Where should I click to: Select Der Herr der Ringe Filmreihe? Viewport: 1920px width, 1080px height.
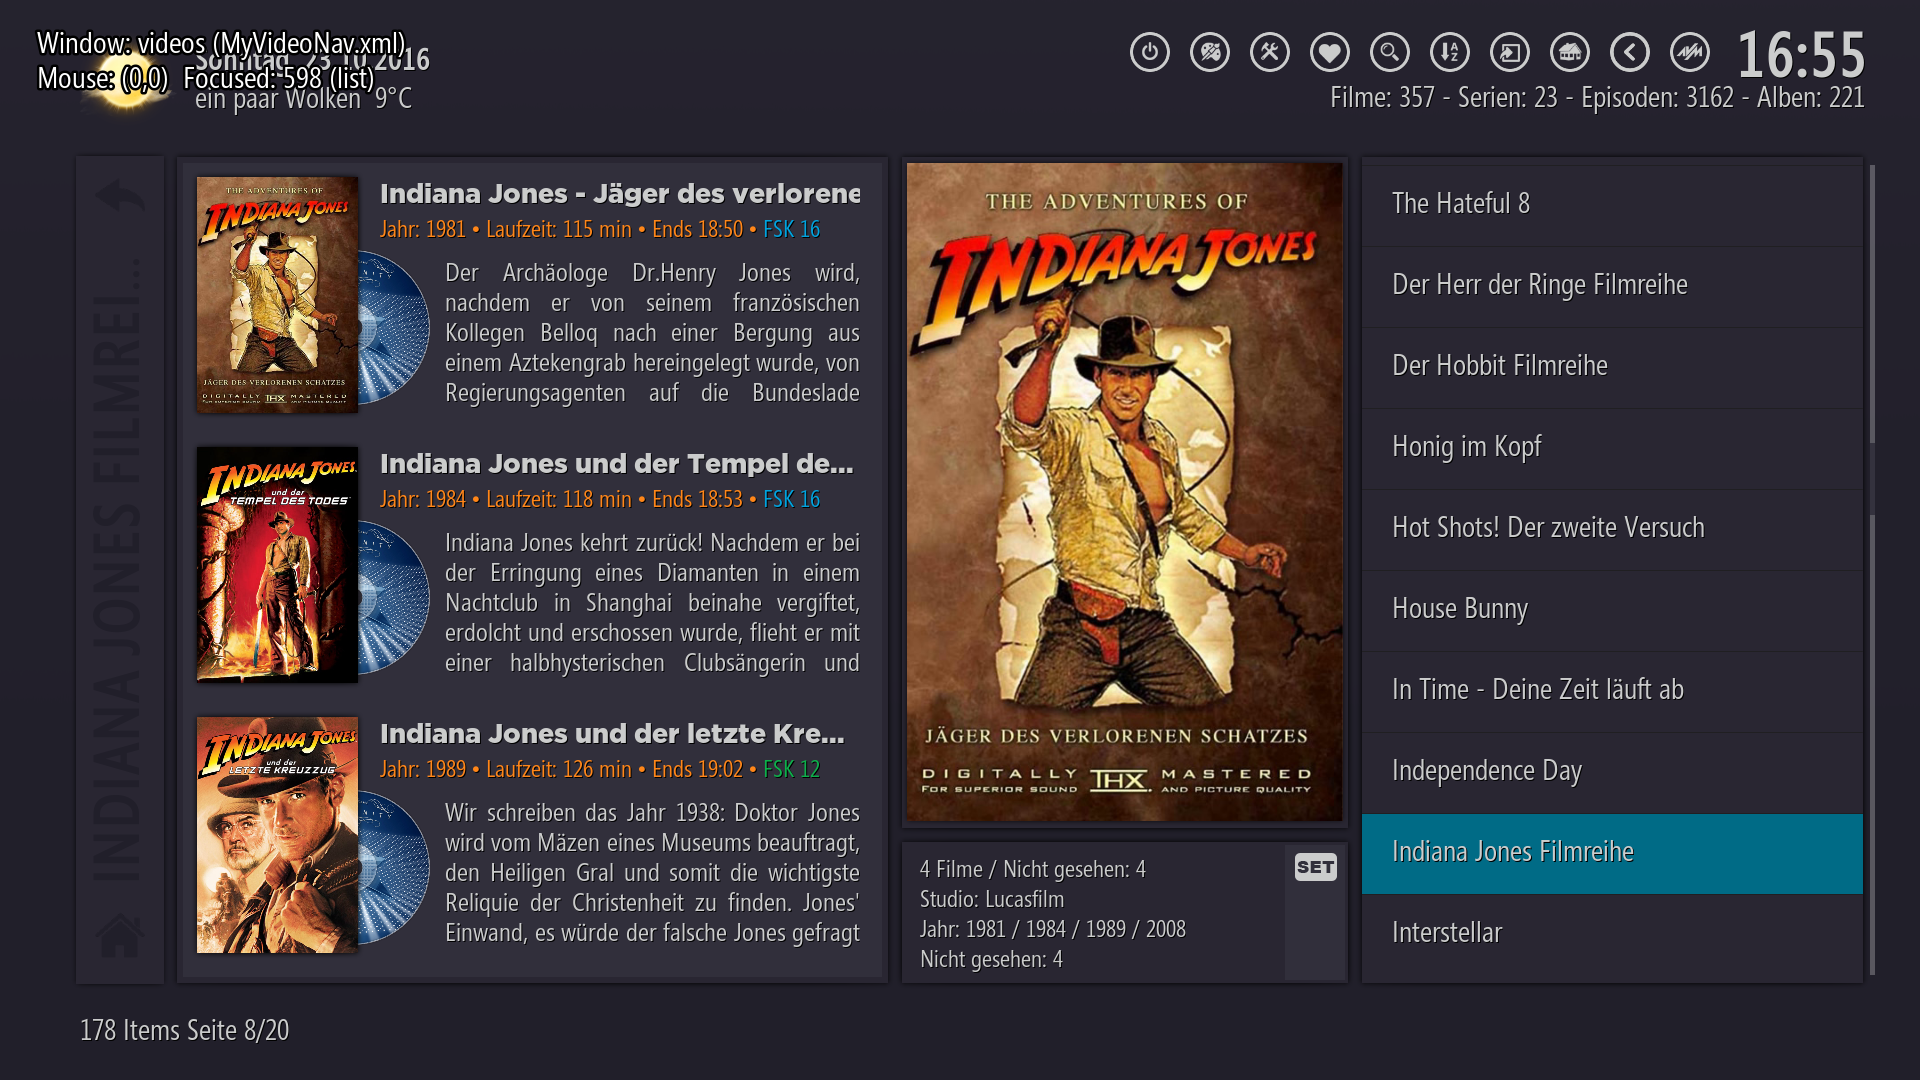click(1612, 286)
